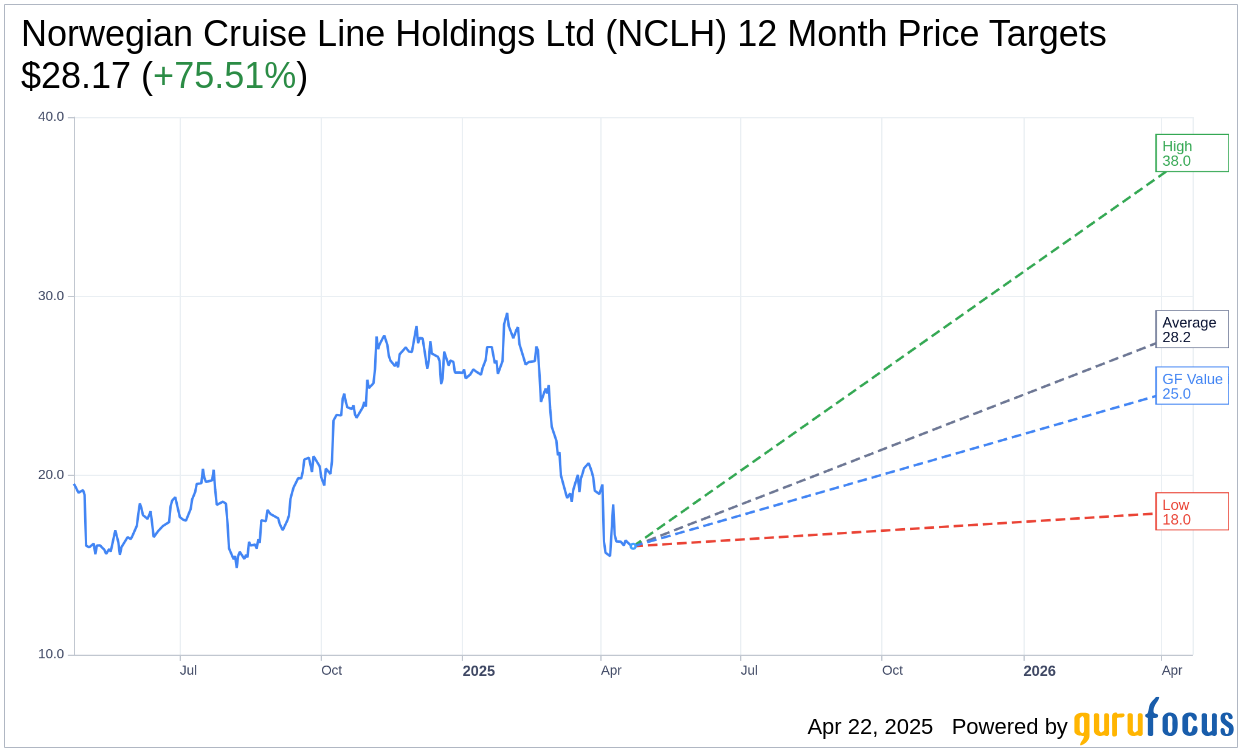Click the Powered by text
Screen dimensions: 1242x752
(x=1009, y=727)
